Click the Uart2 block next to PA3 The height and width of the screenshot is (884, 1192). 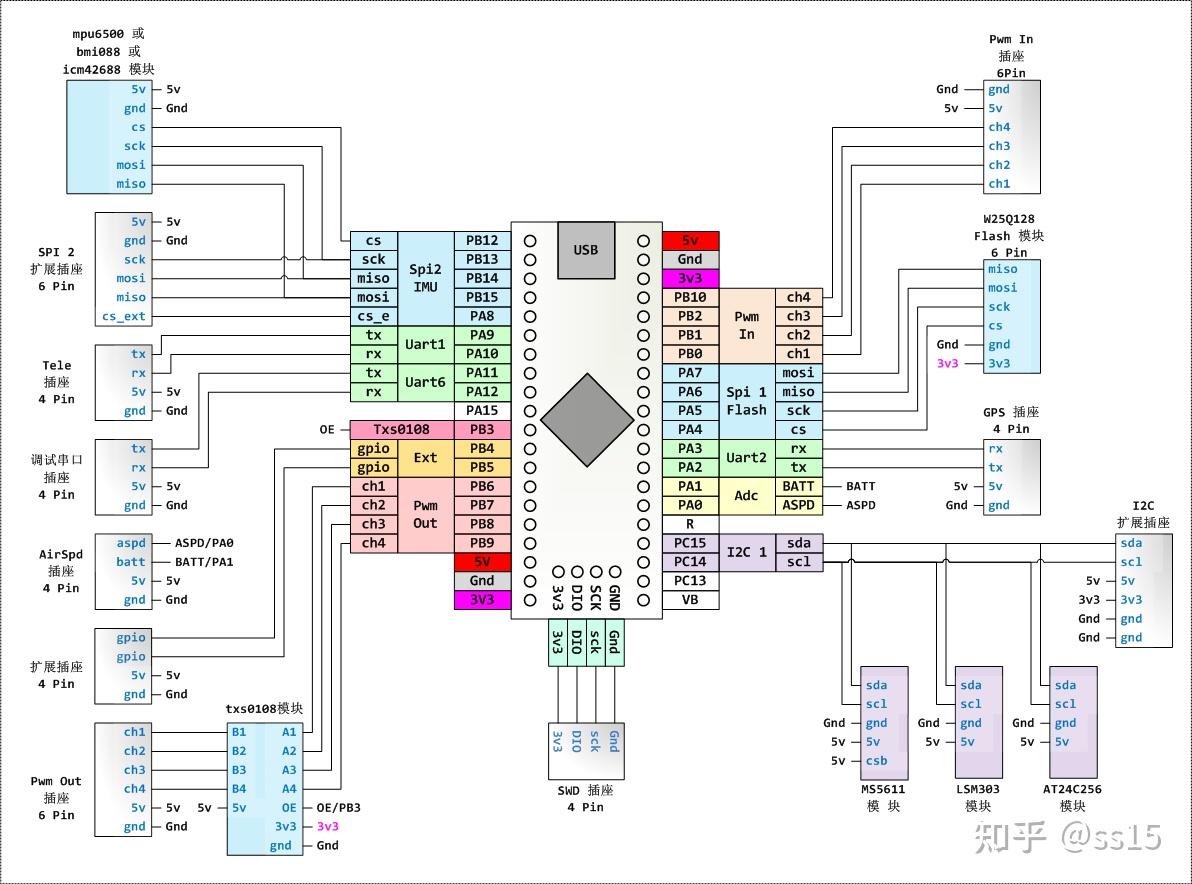click(x=746, y=458)
